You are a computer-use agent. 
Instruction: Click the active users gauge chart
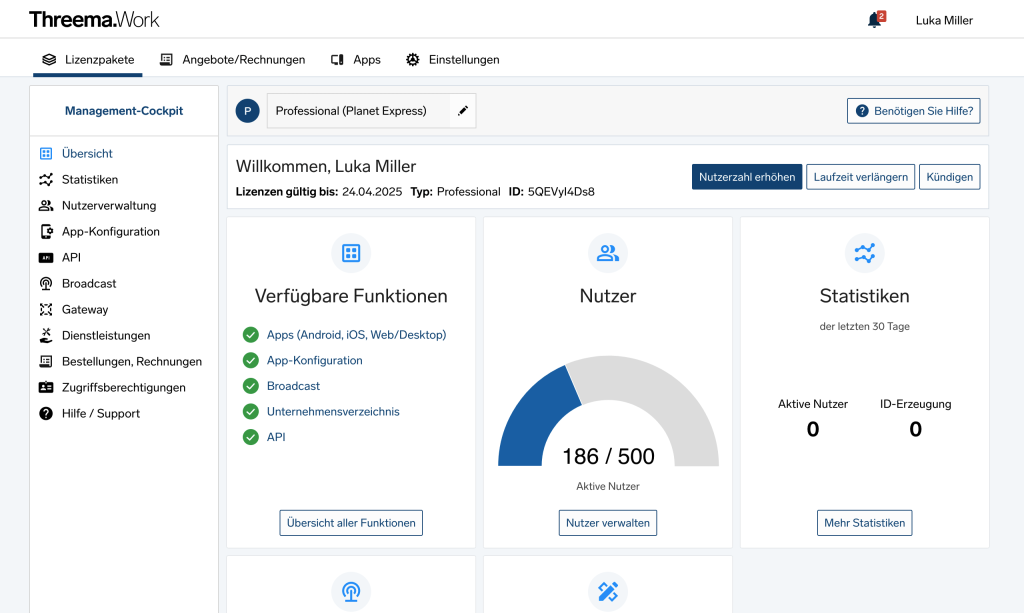pos(608,411)
